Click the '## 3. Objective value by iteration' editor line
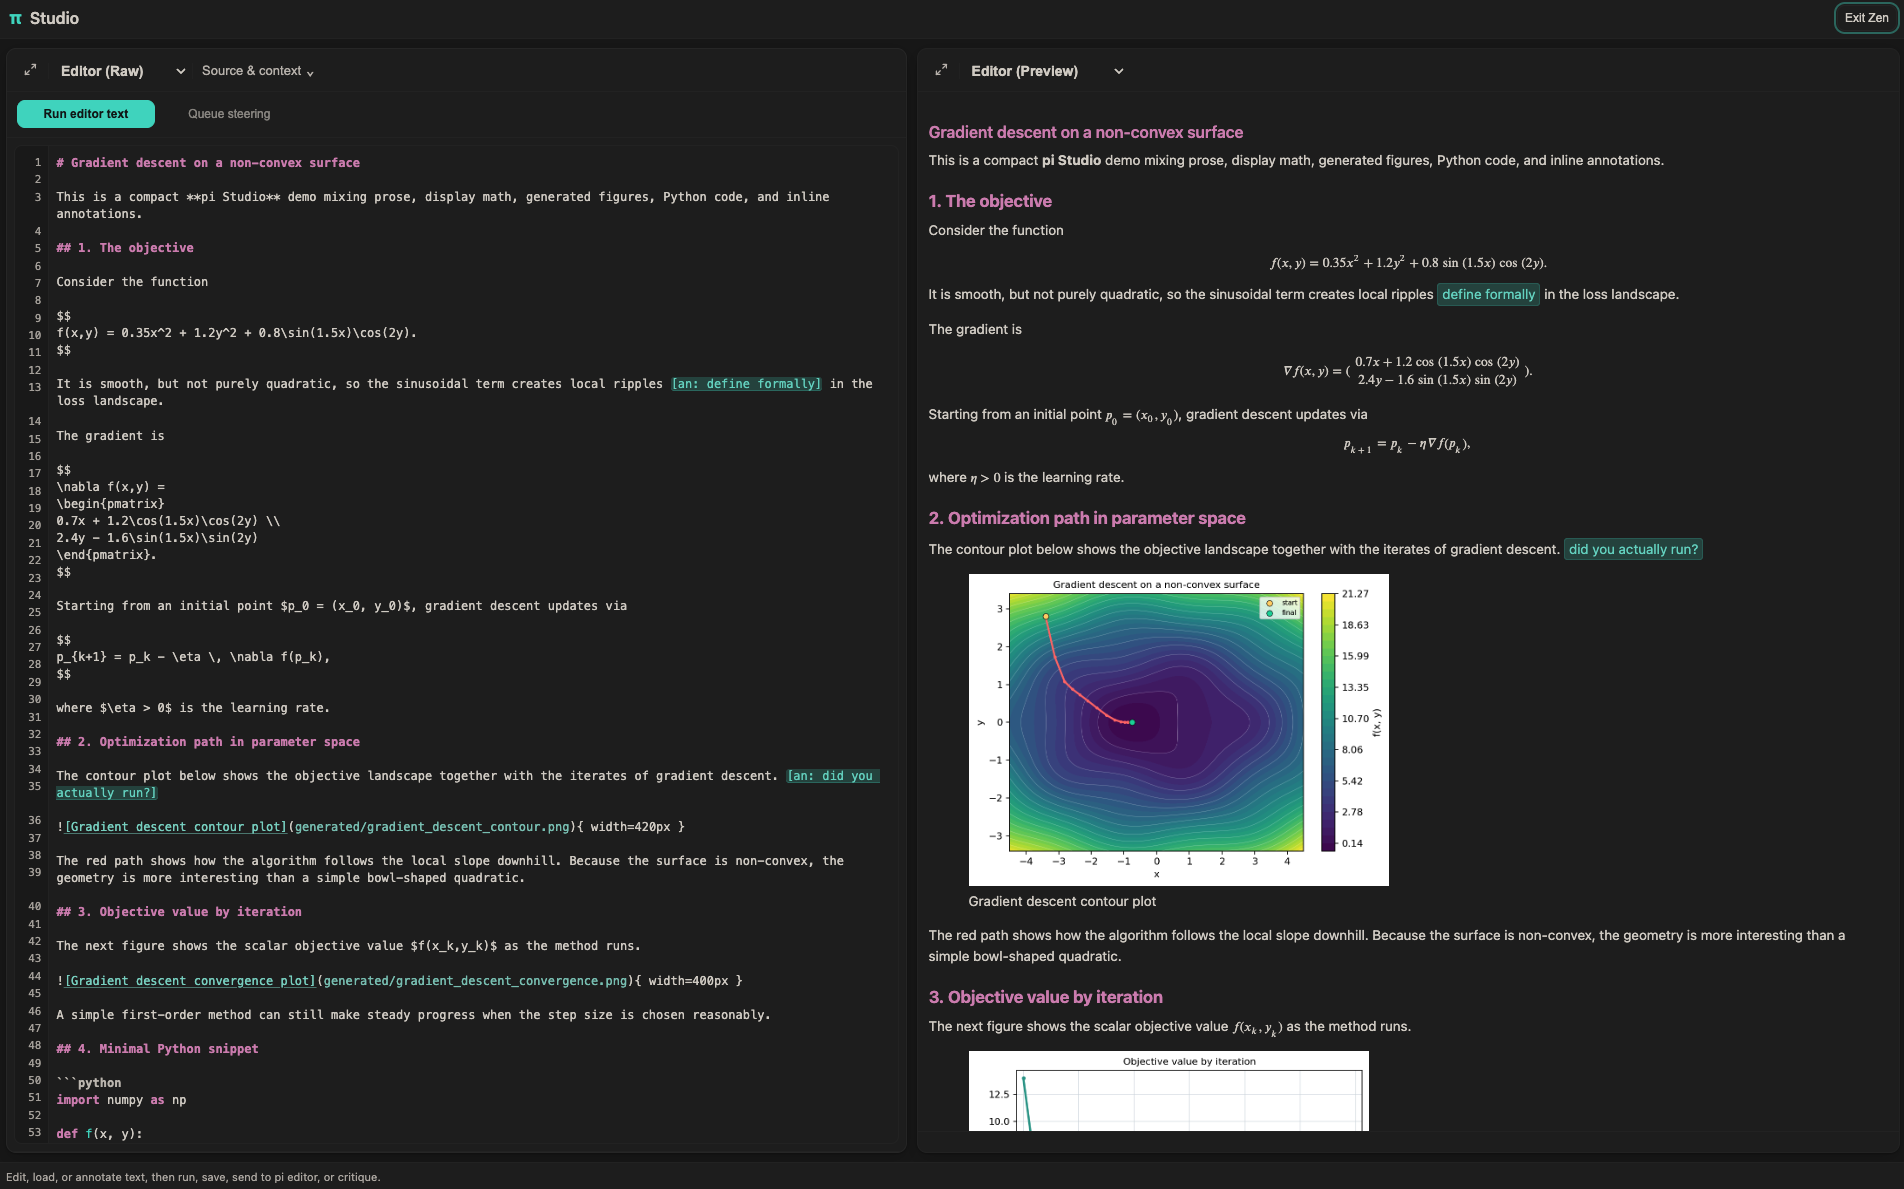The height and width of the screenshot is (1189, 1904). click(x=179, y=912)
